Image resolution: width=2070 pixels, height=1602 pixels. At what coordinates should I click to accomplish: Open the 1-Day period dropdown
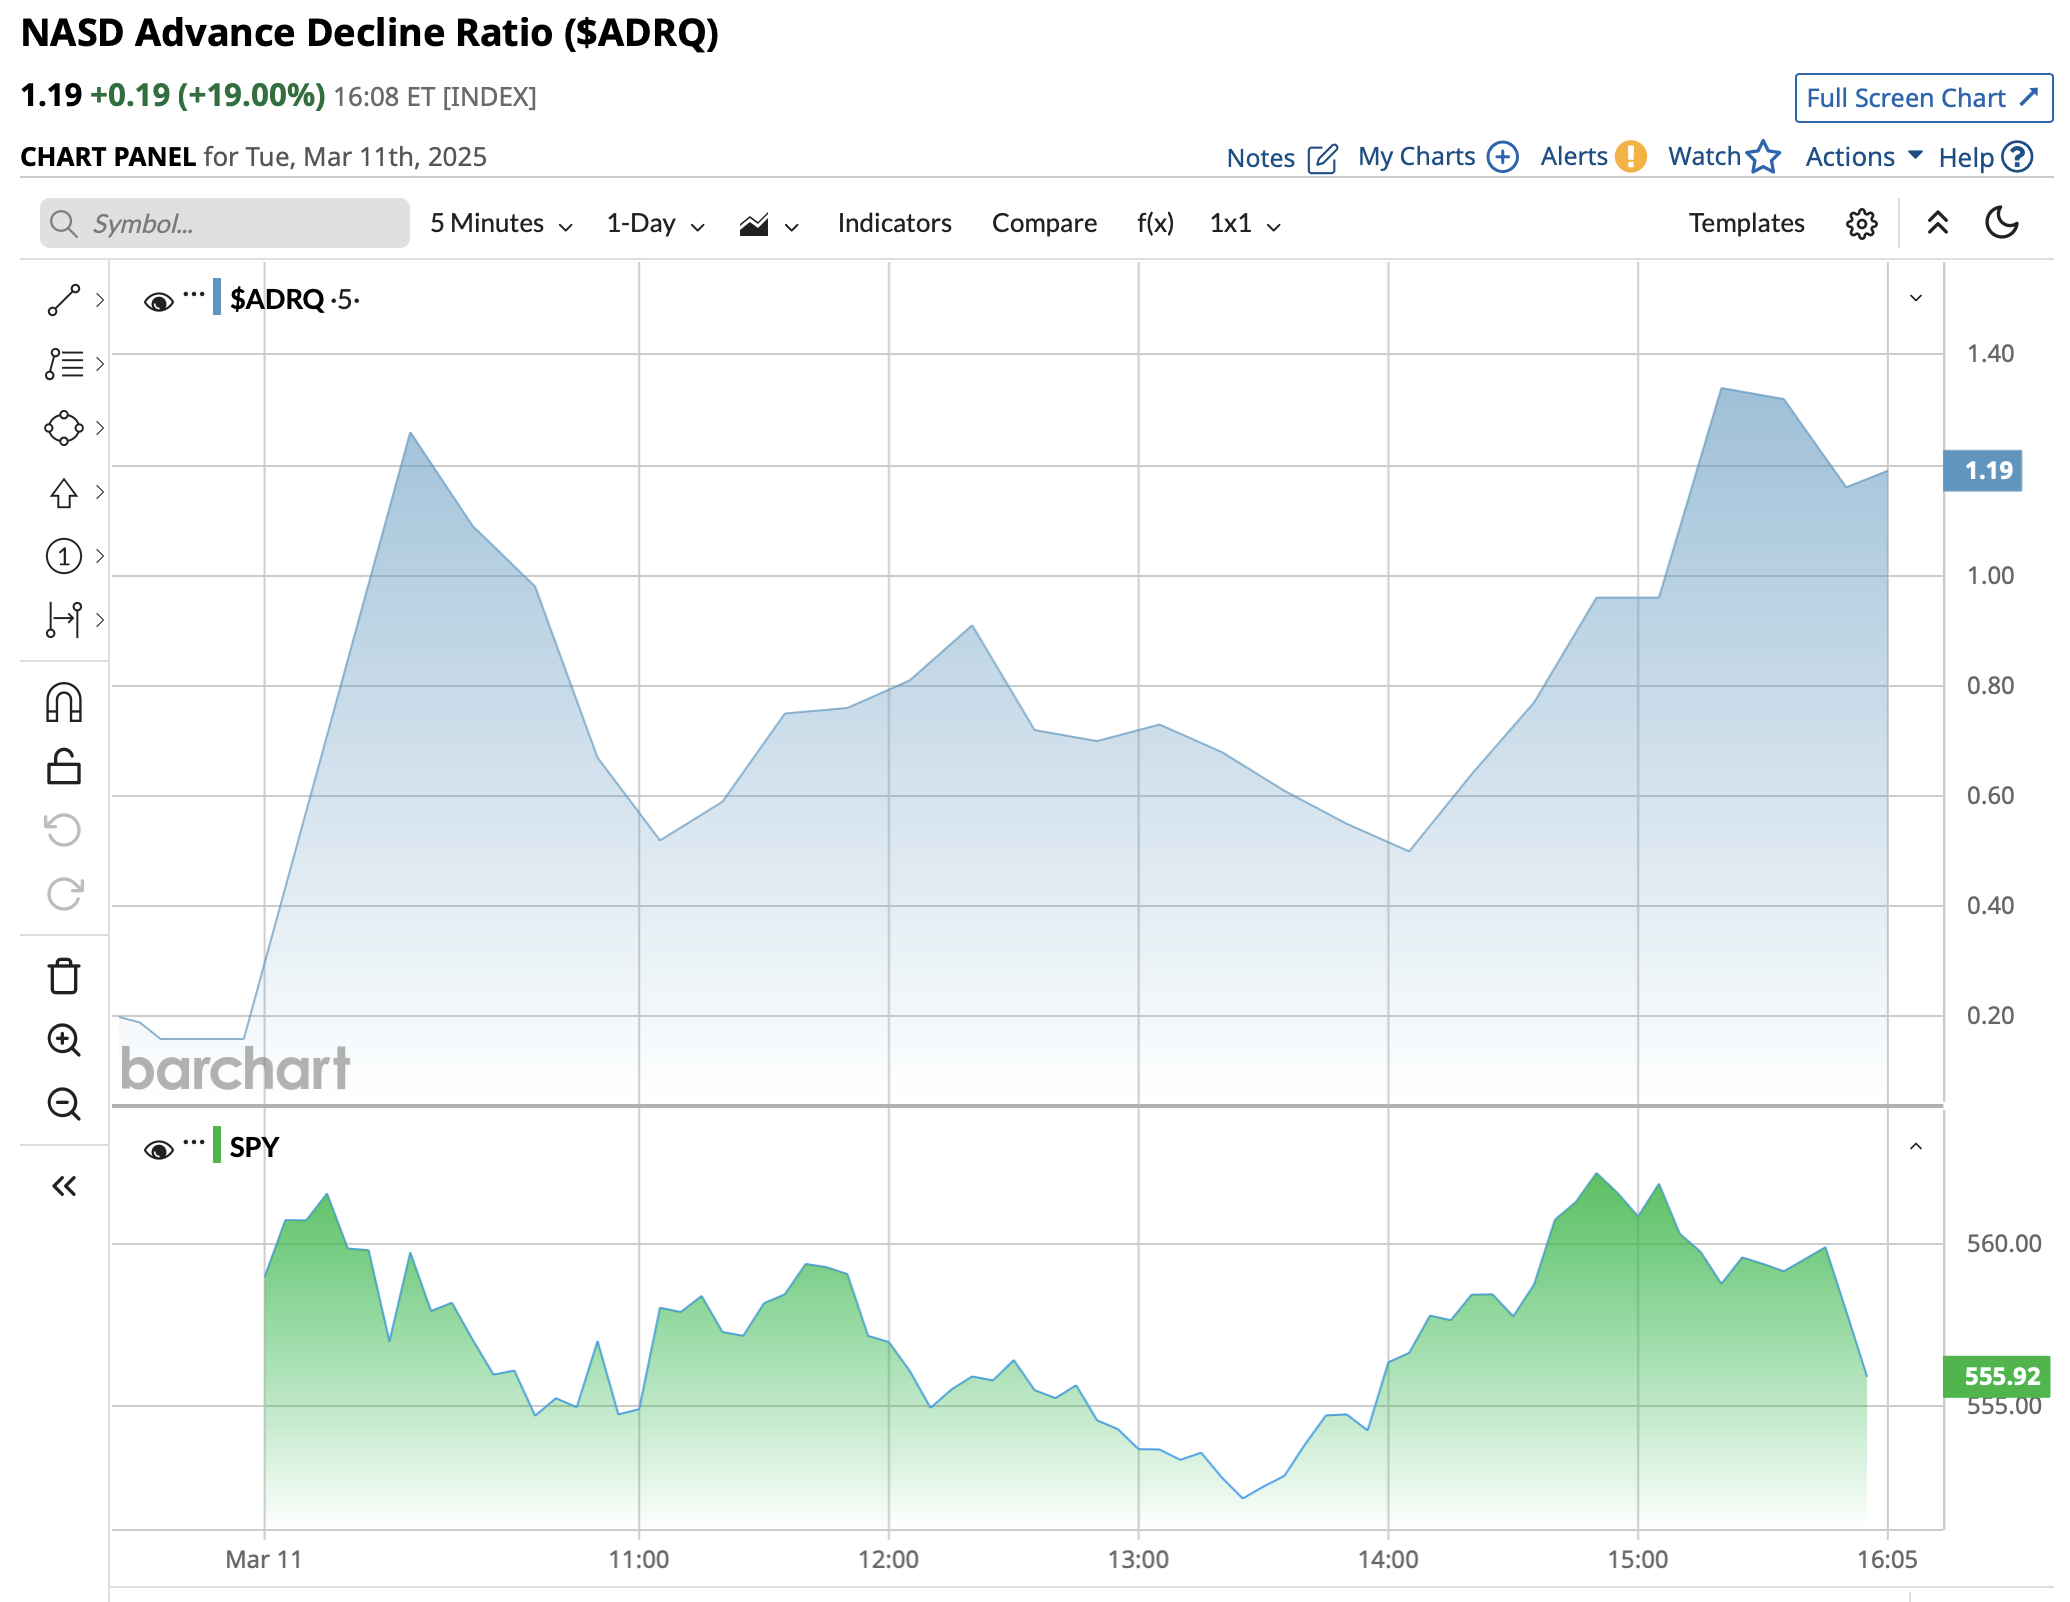point(655,224)
